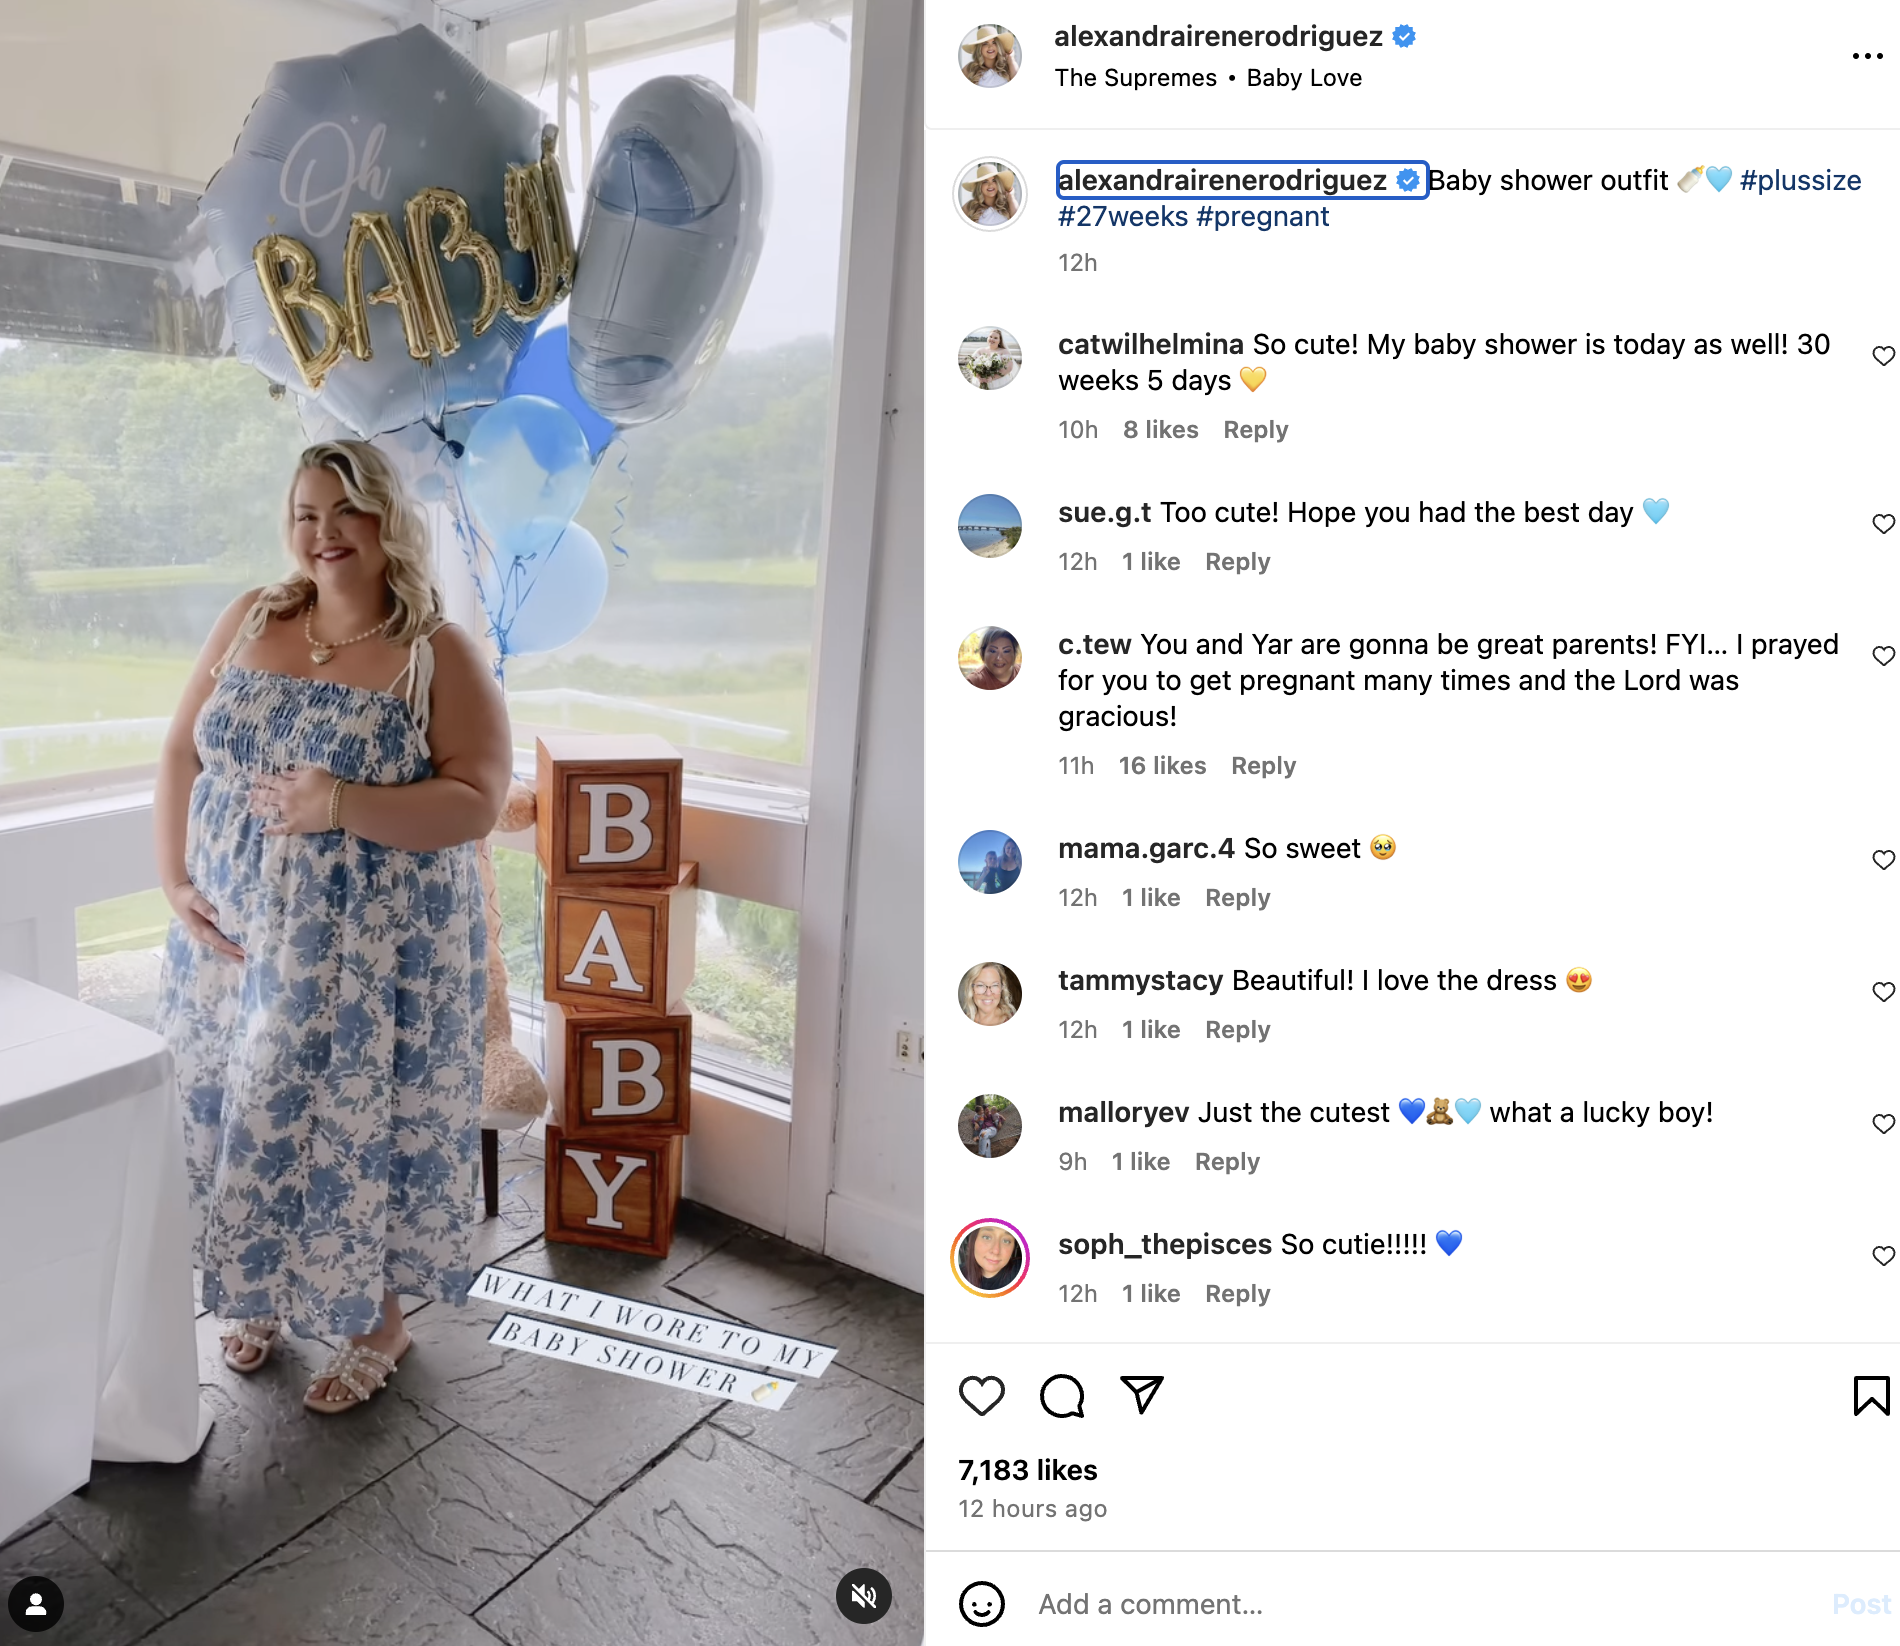The image size is (1900, 1646).
Task: Open the three-dot more options menu
Action: pos(1867,56)
